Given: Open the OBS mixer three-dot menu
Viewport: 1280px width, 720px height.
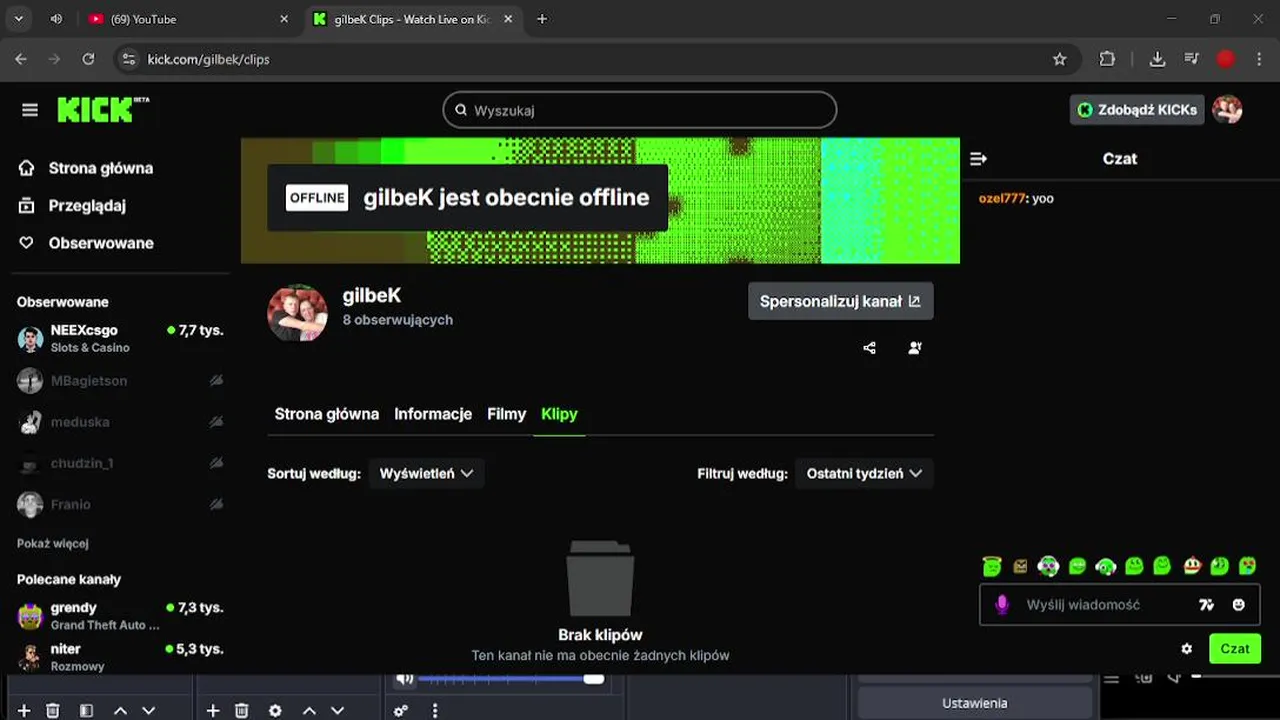Looking at the screenshot, I should (435, 711).
